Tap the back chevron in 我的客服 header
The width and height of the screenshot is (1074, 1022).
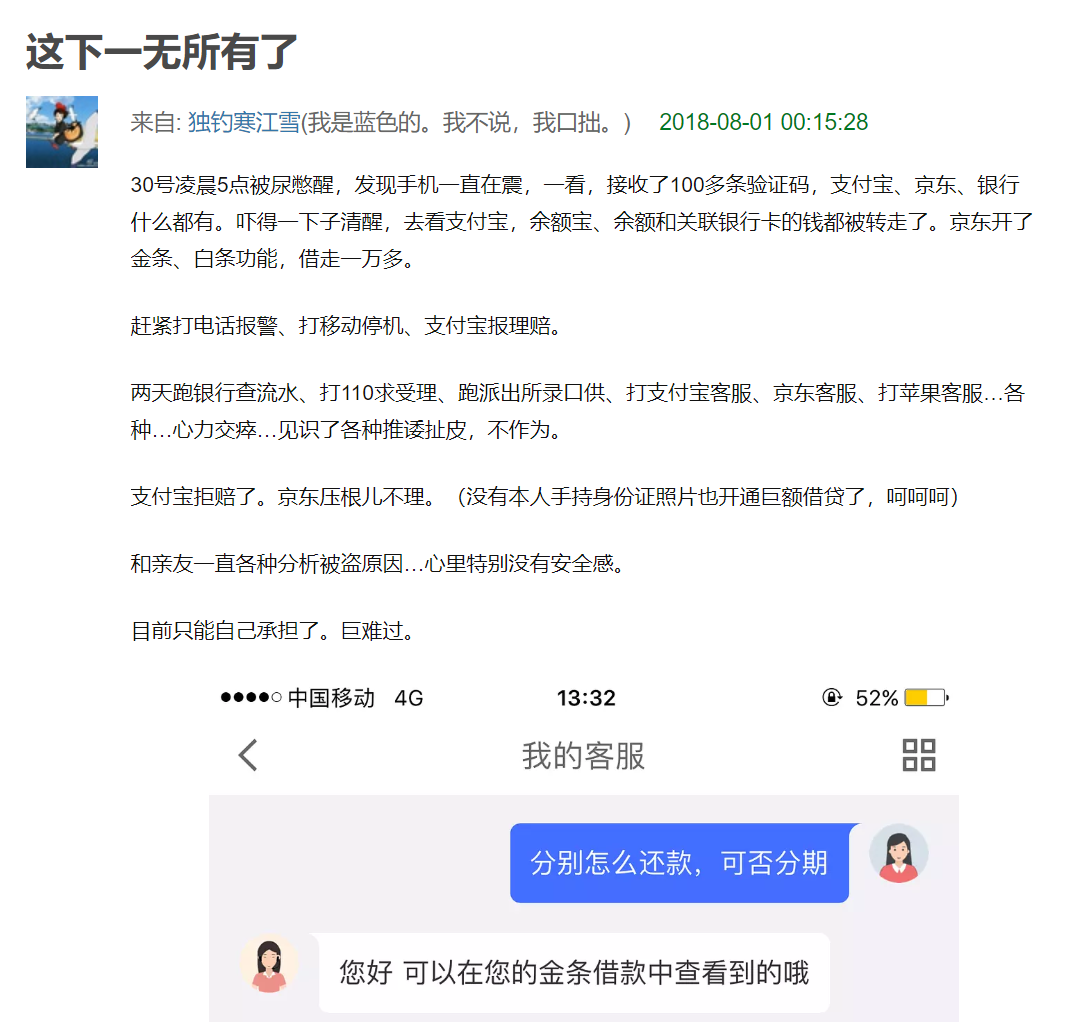coord(248,755)
